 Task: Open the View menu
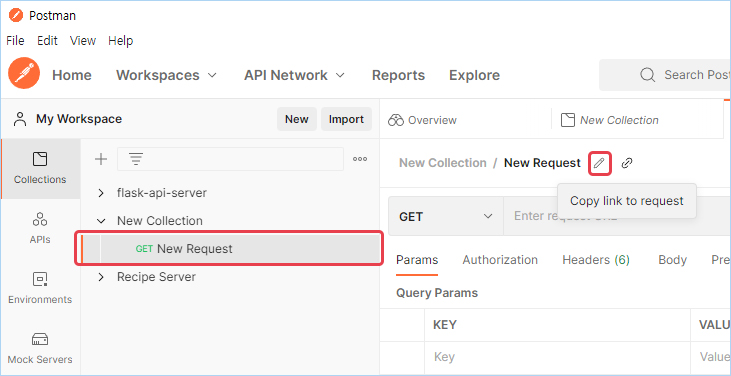(83, 41)
